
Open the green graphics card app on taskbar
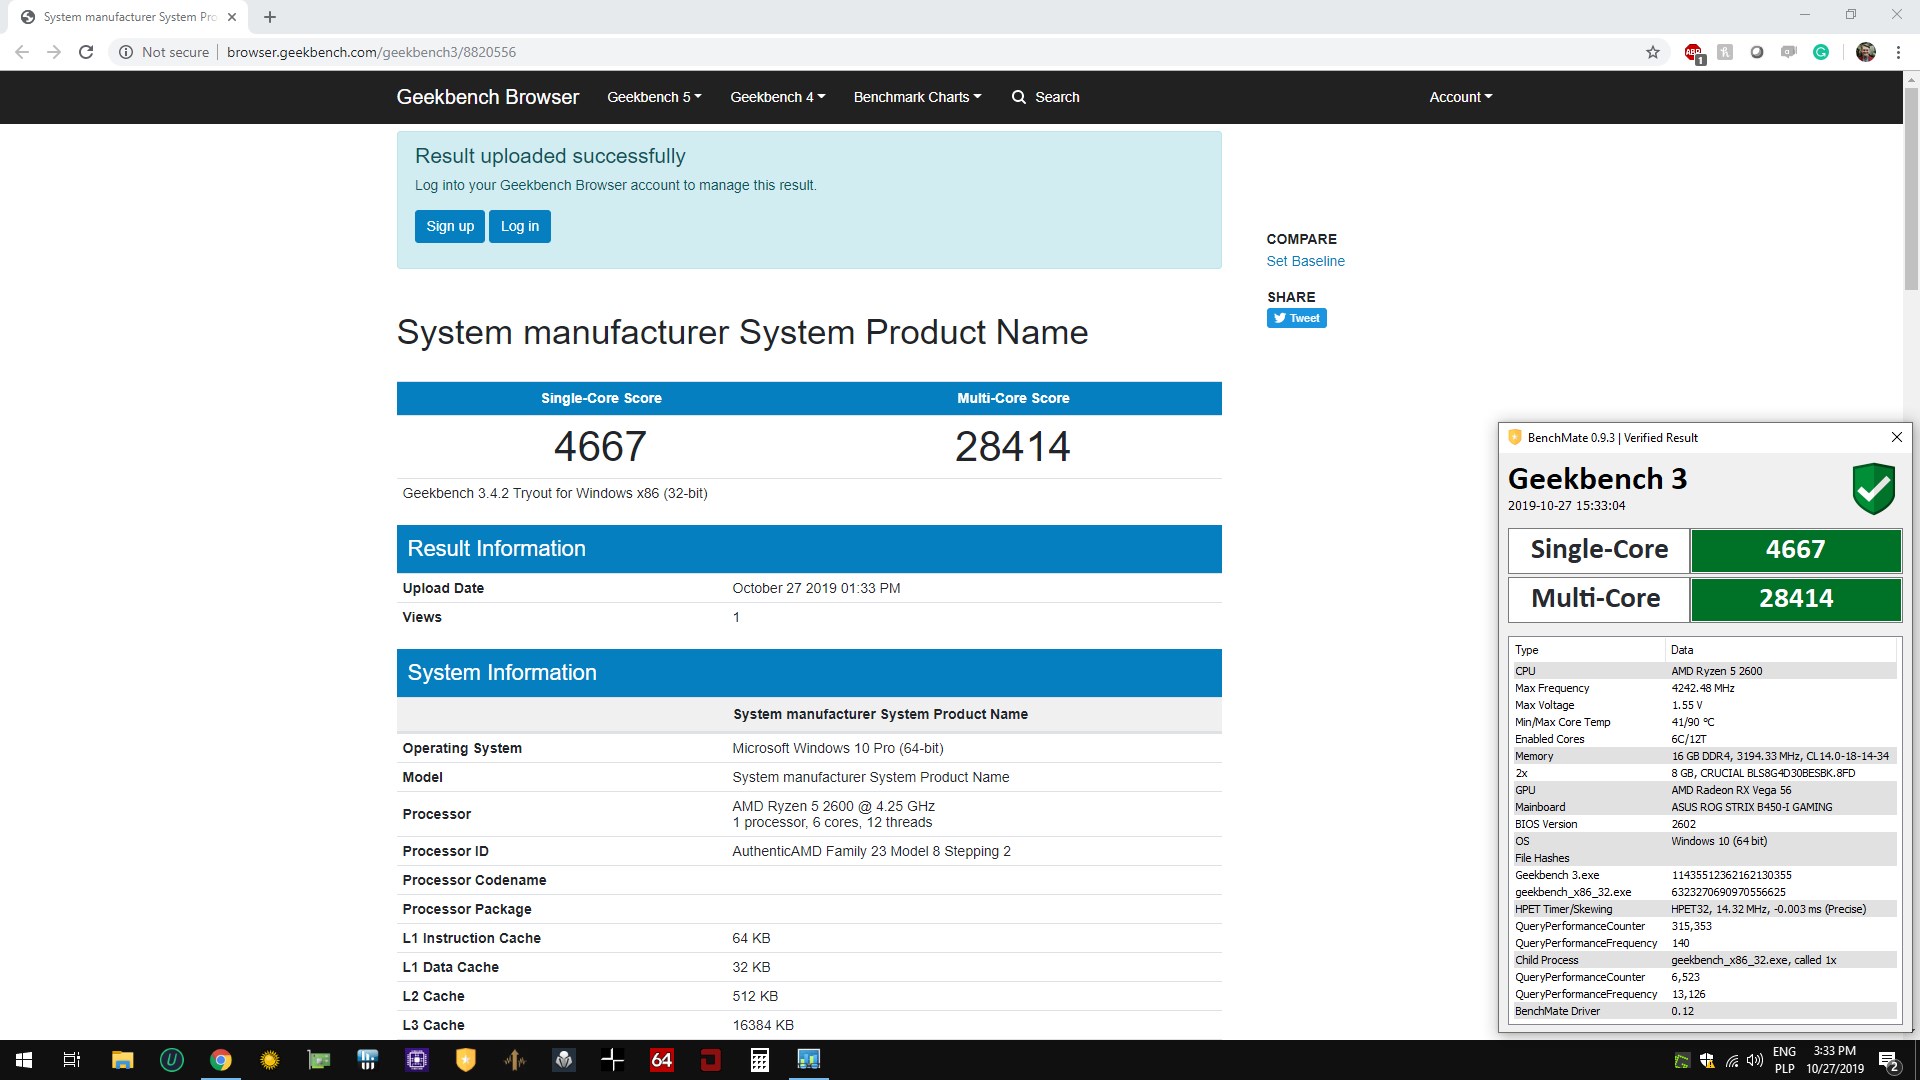pos(319,1060)
